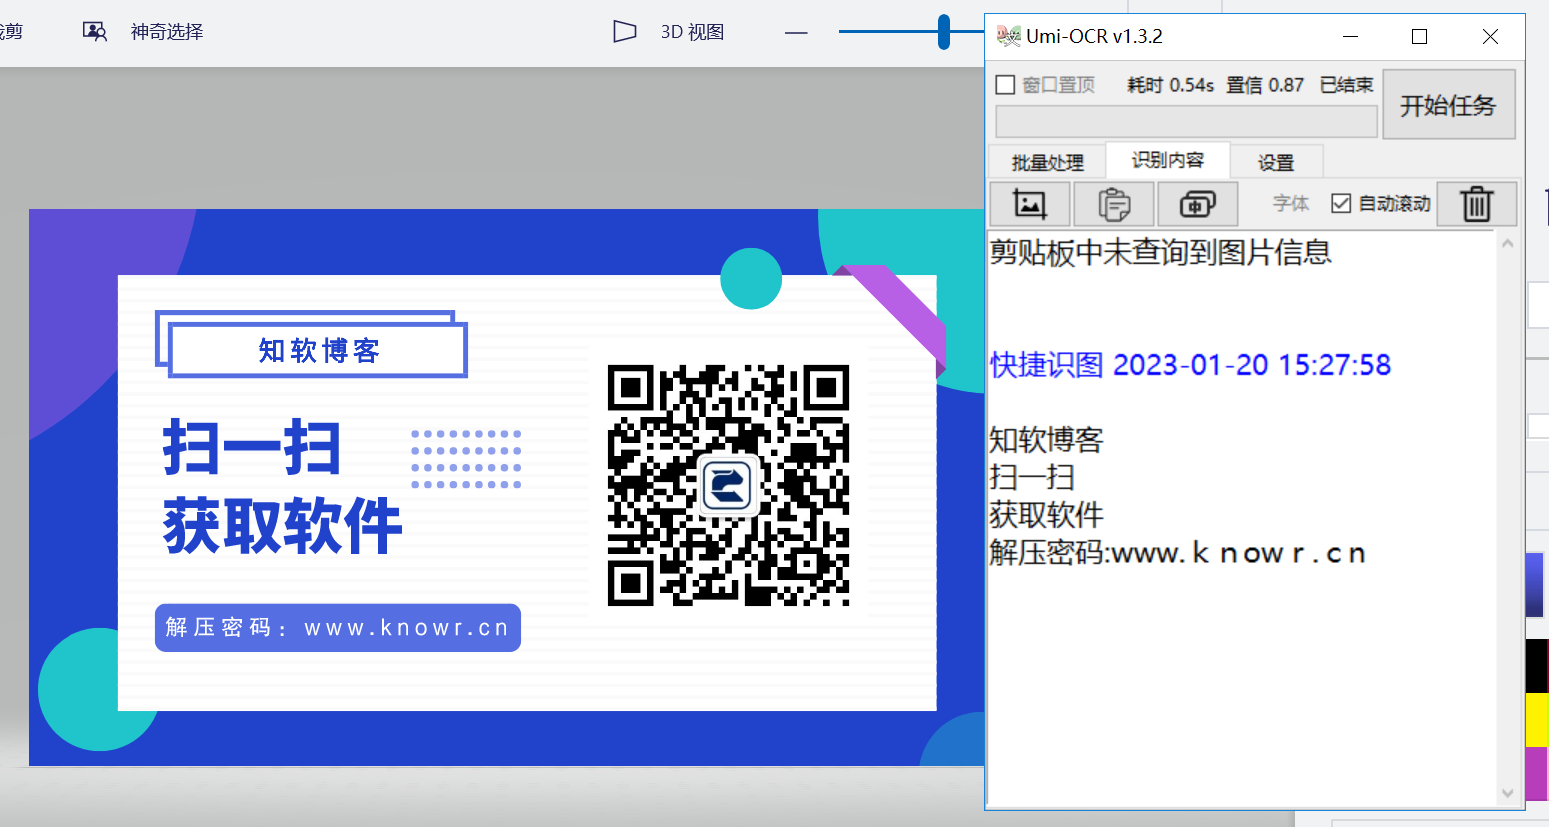The image size is (1549, 827).
Task: Switch to the 设置 settings tab
Action: click(x=1276, y=162)
